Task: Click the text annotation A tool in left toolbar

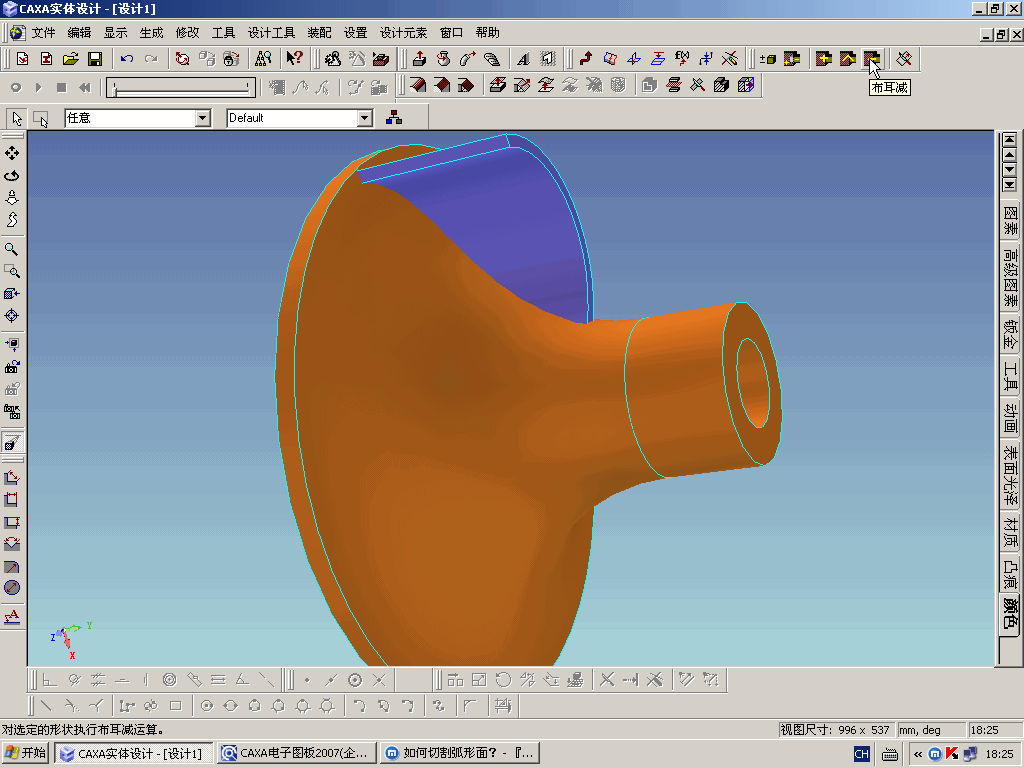Action: (12, 616)
